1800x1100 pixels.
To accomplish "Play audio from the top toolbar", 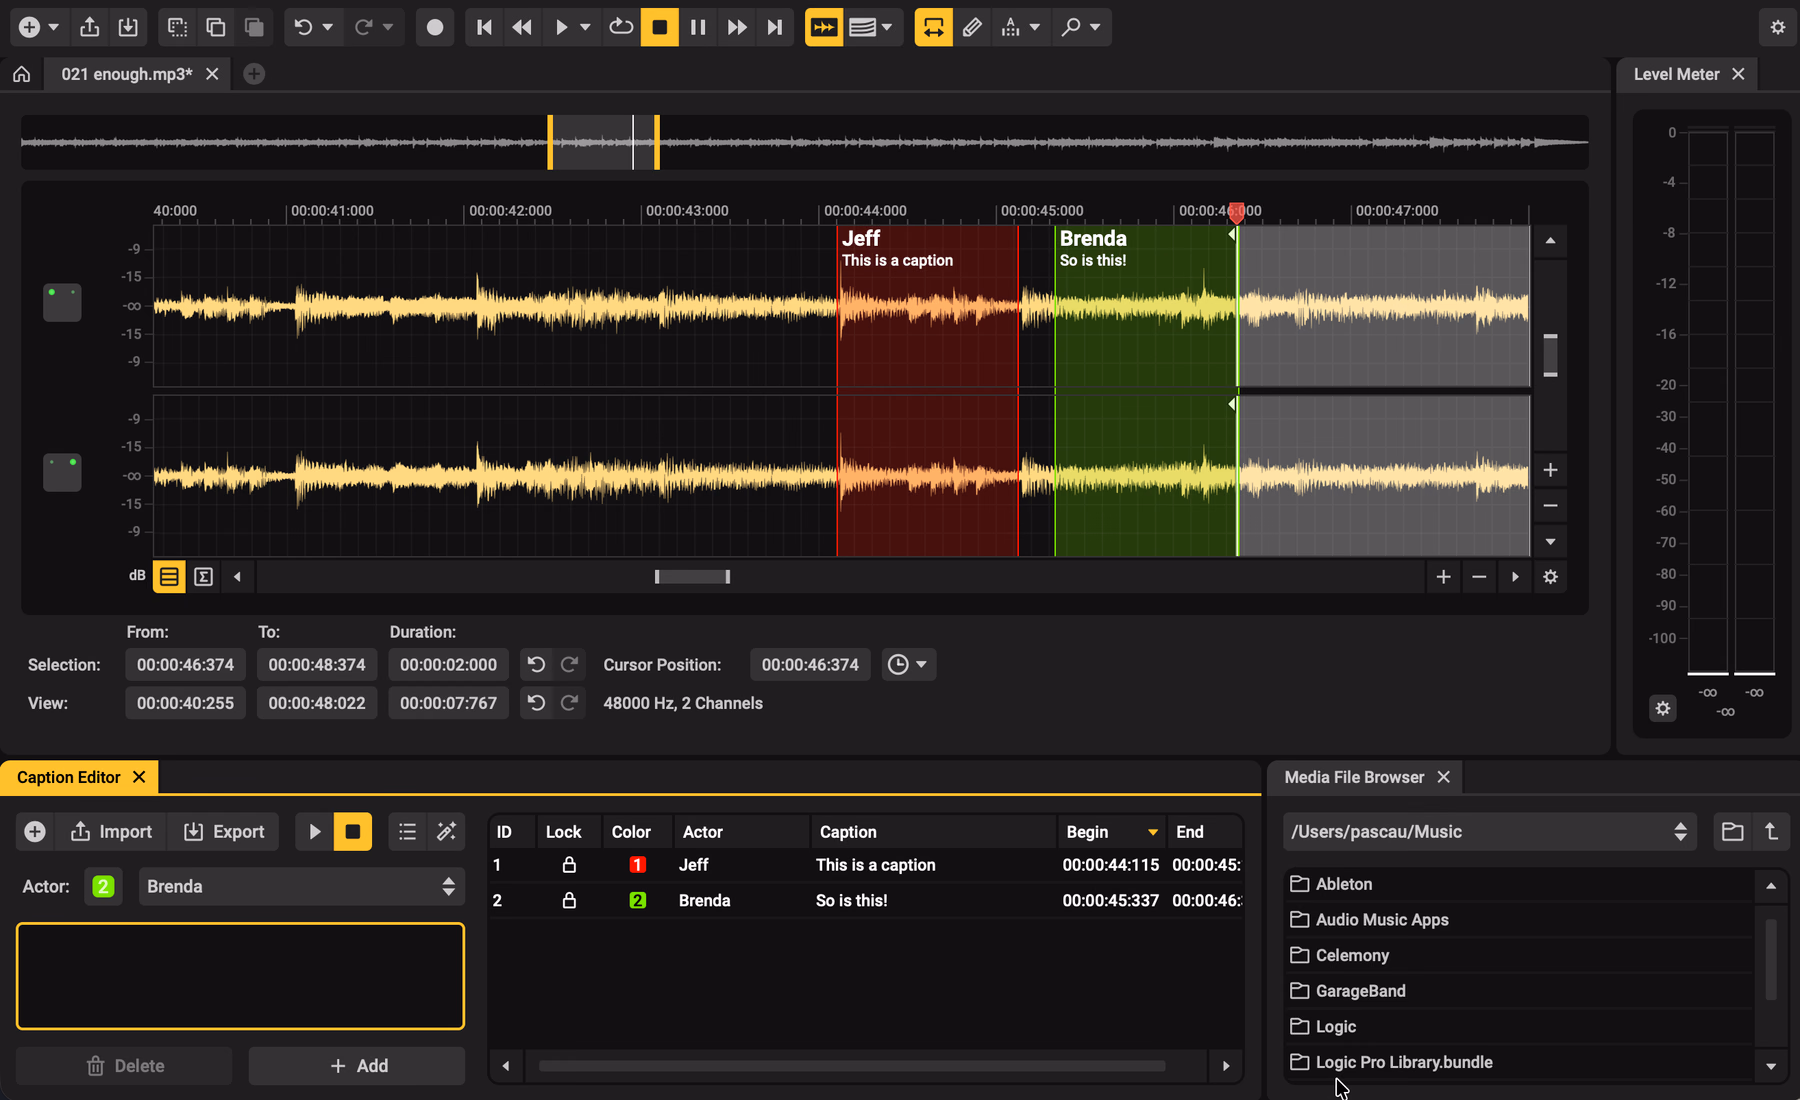I will click(x=561, y=27).
